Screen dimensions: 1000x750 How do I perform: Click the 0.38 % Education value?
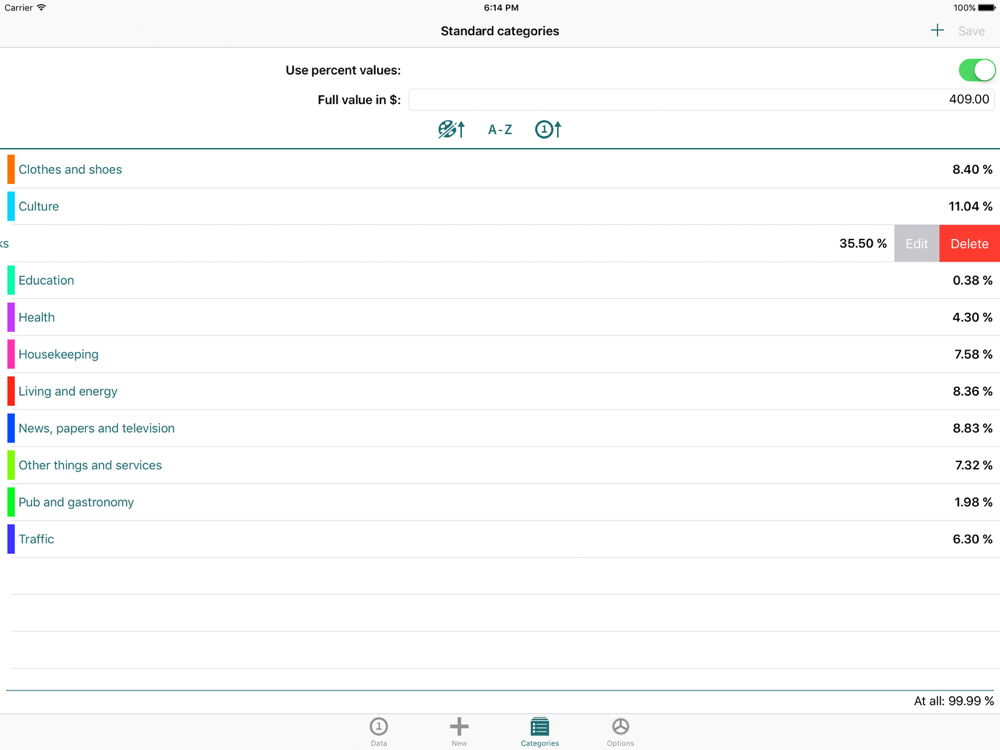[x=972, y=280]
